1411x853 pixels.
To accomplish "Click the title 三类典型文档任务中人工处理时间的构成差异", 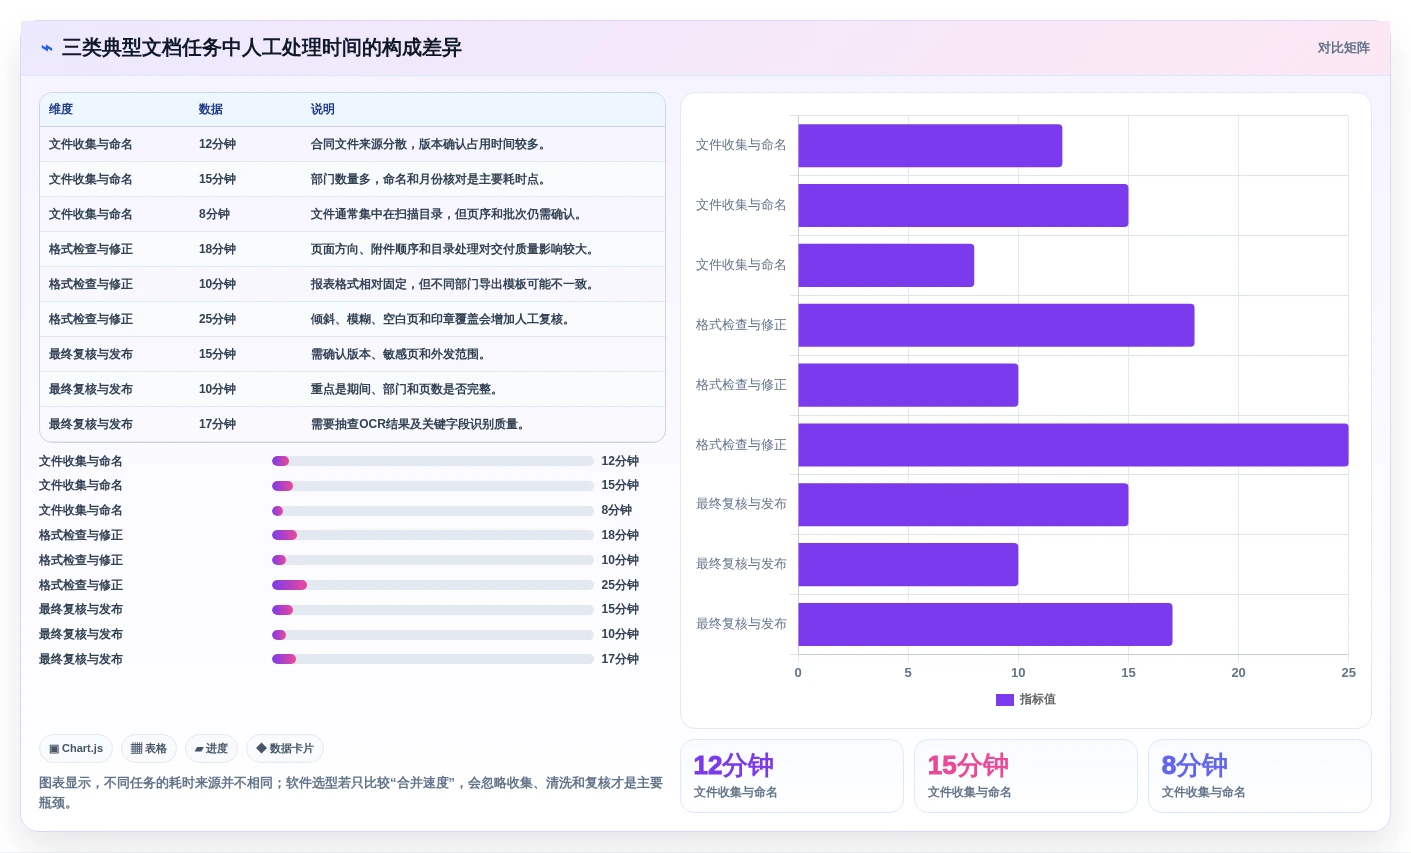I will point(262,48).
